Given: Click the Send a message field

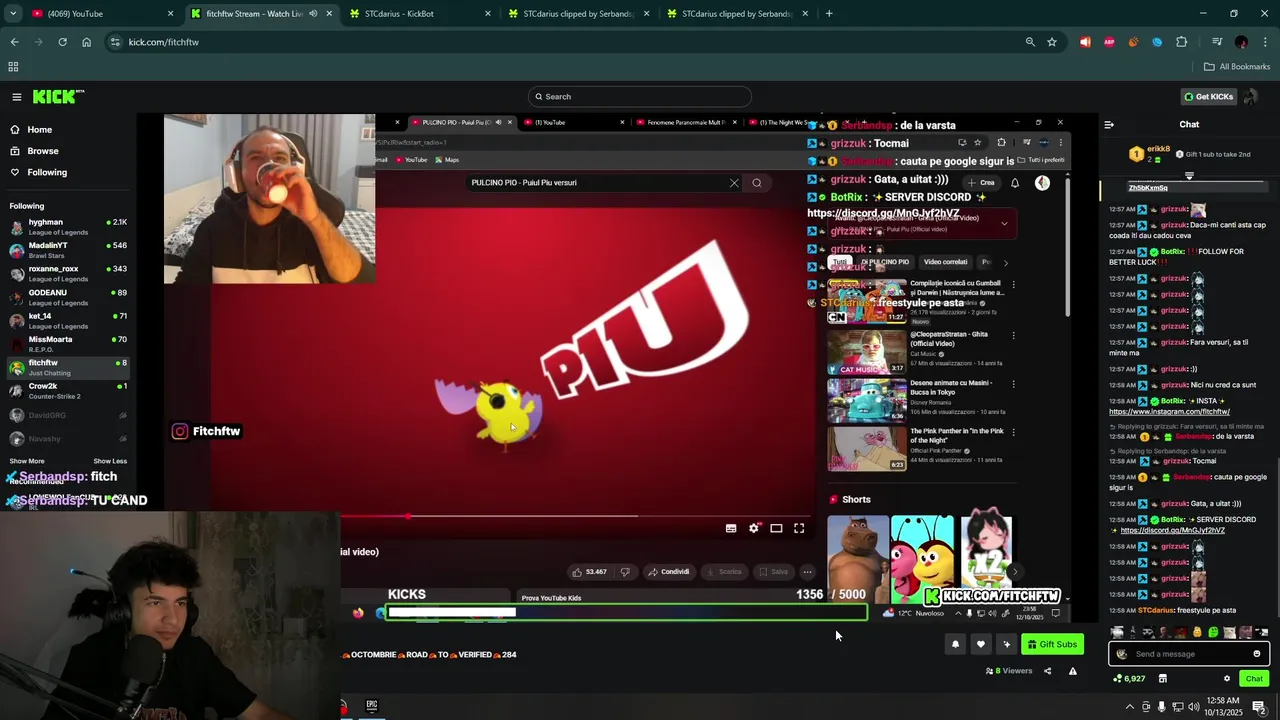Looking at the screenshot, I should coord(1188,654).
